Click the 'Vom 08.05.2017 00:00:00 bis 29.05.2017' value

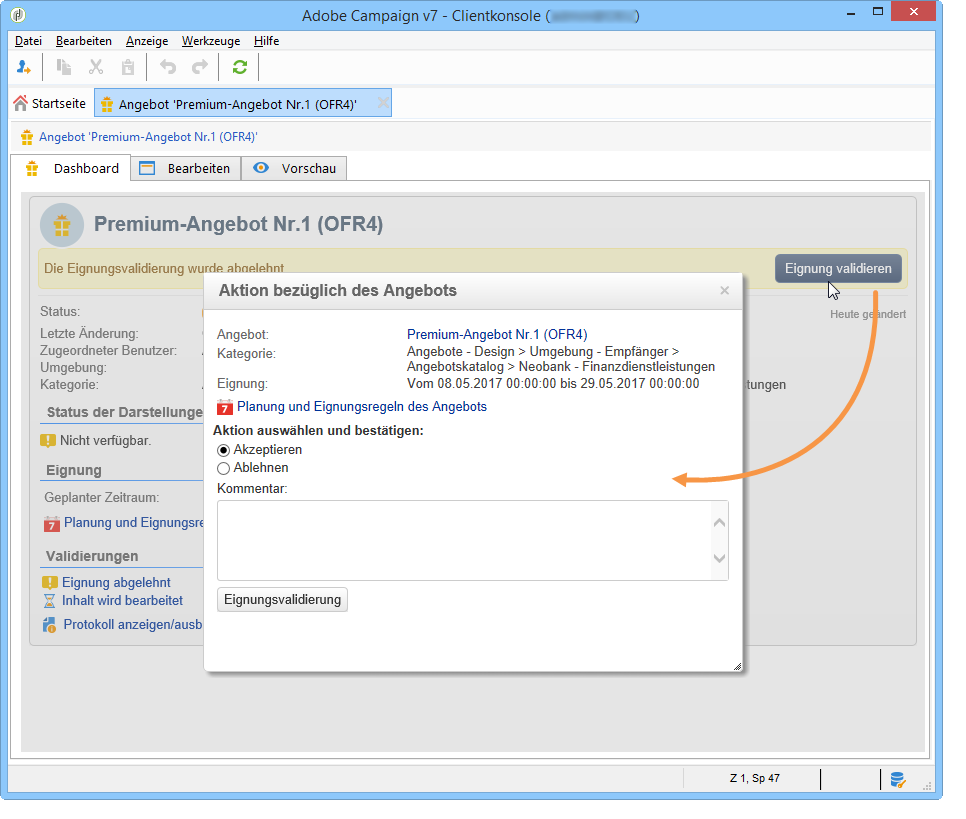[x=553, y=383]
